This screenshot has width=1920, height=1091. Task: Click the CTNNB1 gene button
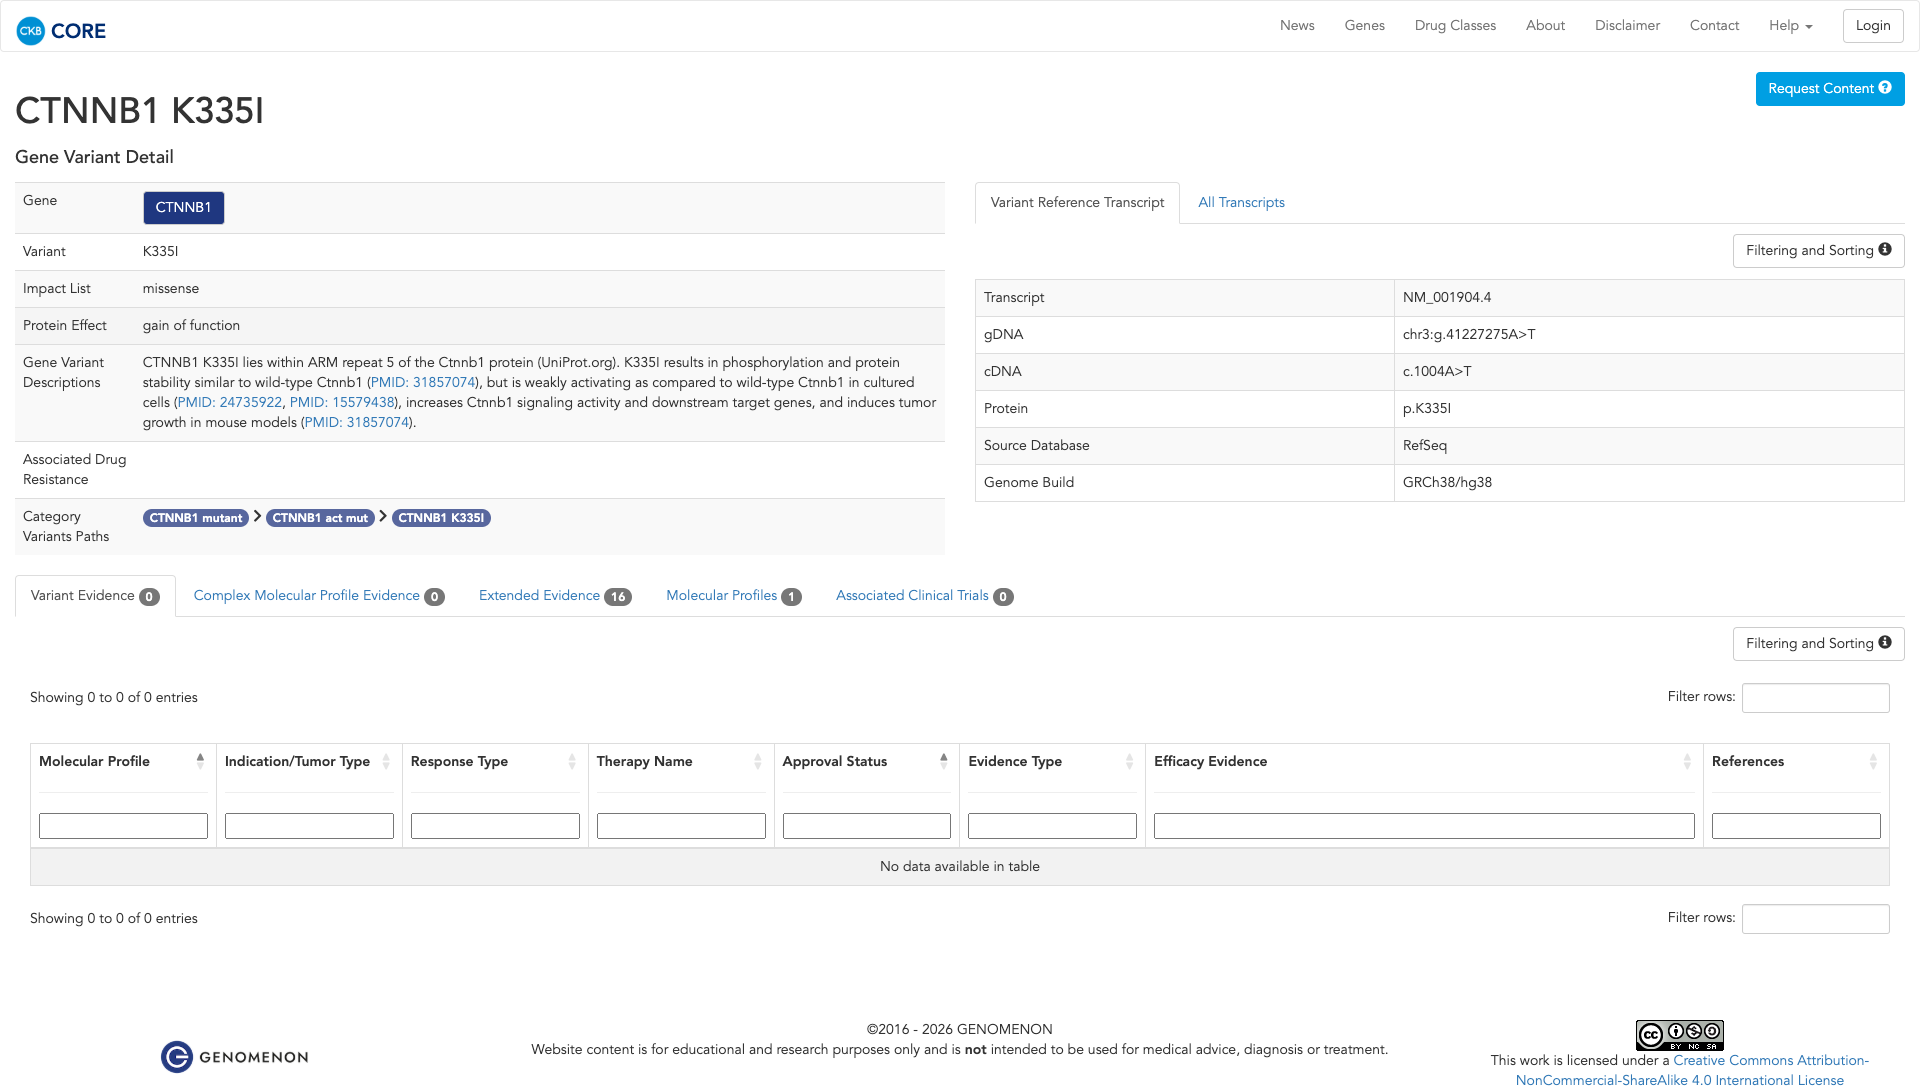[183, 208]
